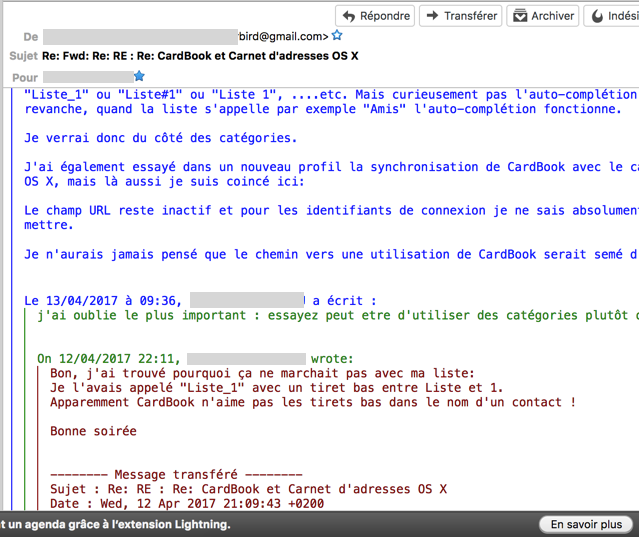
Task: Click the line 'Apparemment CardBook n'aime pas les tirets bas'
Action: 313,402
